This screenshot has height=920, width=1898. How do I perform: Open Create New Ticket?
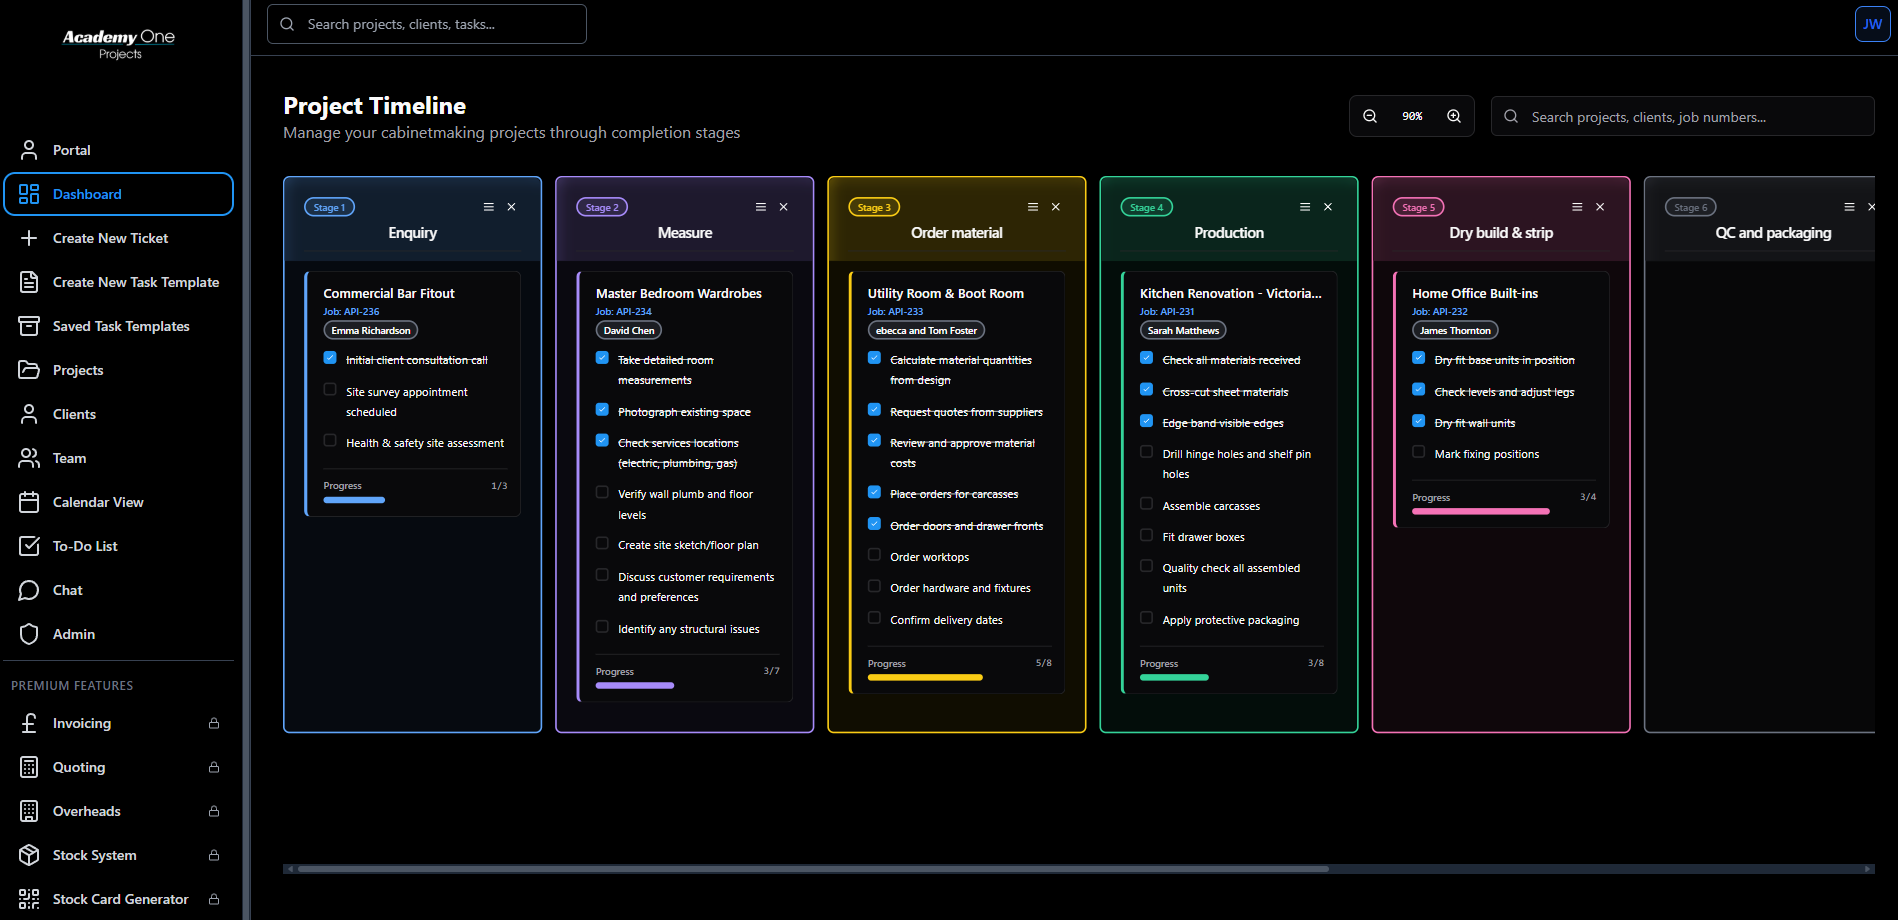[119, 238]
